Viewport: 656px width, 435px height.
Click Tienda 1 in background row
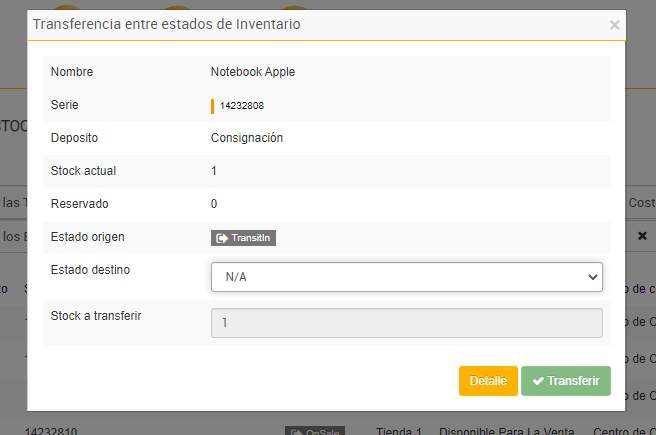[x=399, y=432]
